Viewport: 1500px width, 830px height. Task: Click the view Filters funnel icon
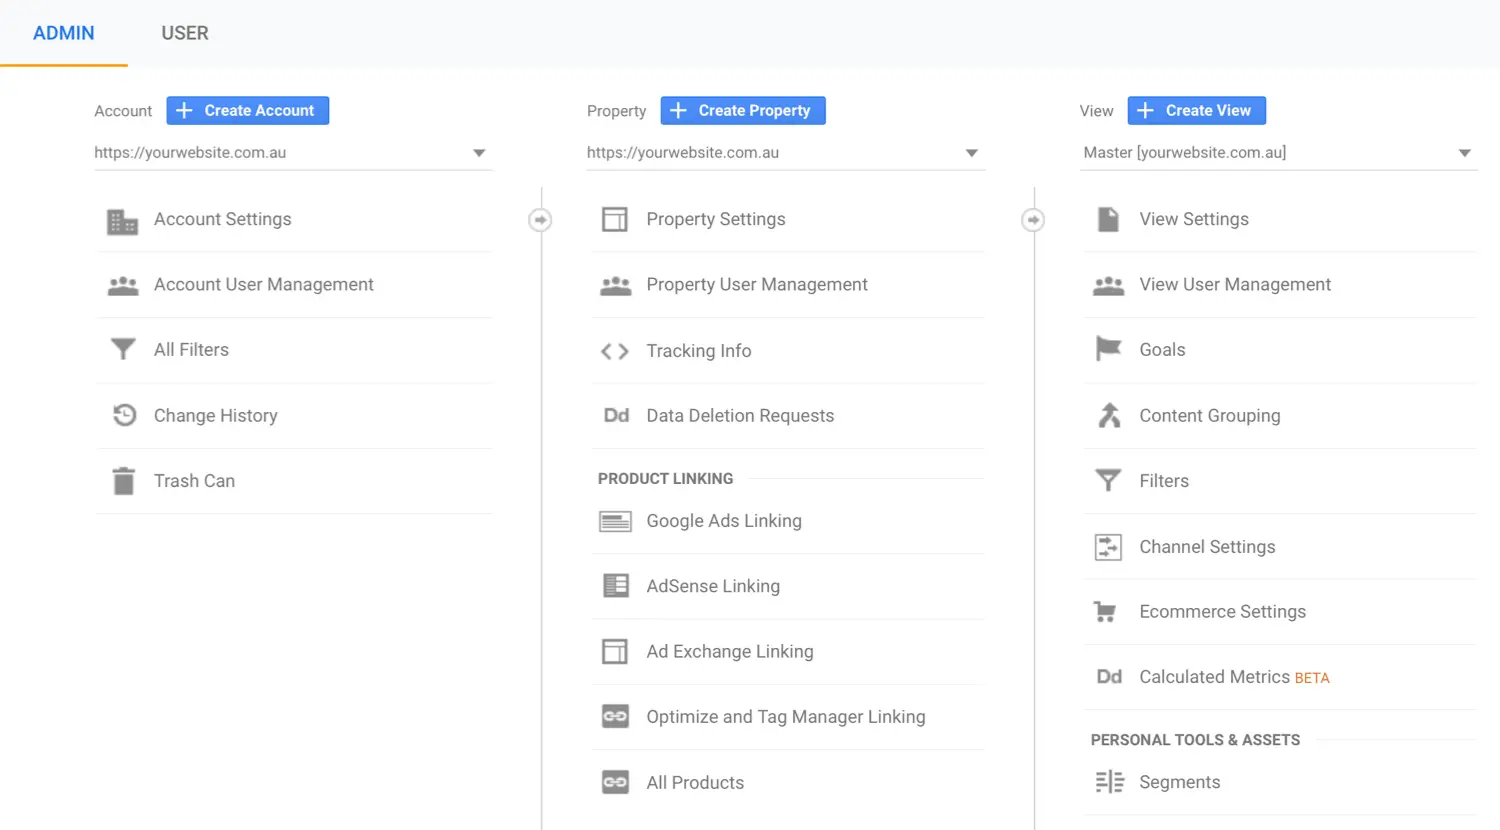(x=1108, y=481)
